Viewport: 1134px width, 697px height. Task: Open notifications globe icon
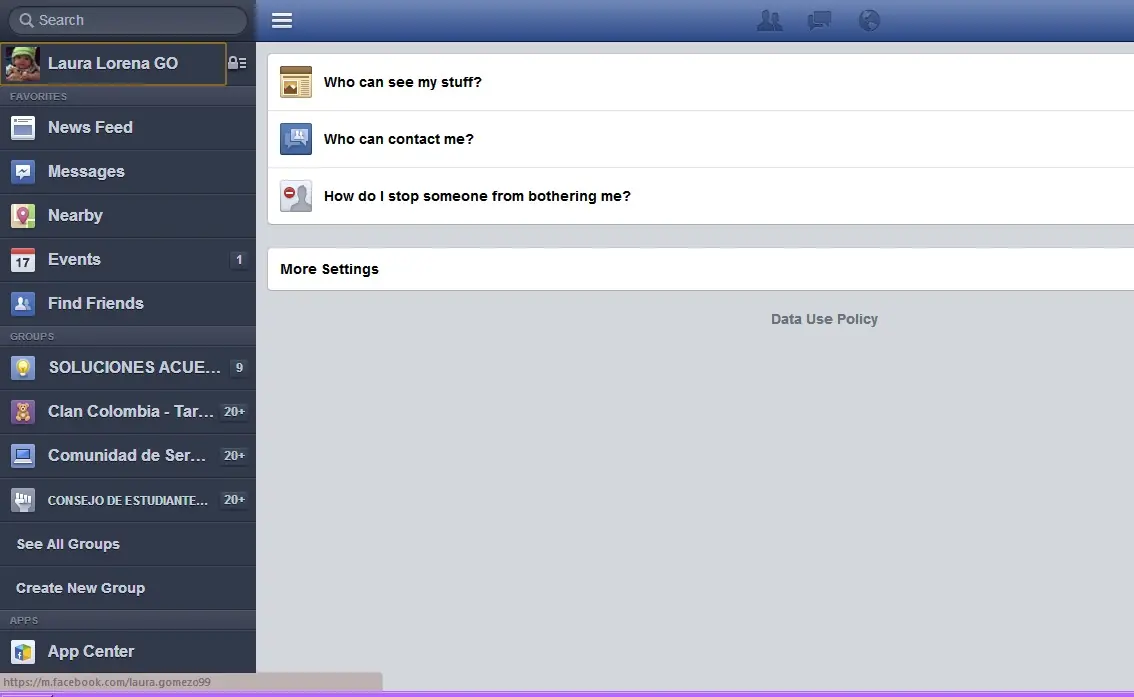[x=869, y=20]
